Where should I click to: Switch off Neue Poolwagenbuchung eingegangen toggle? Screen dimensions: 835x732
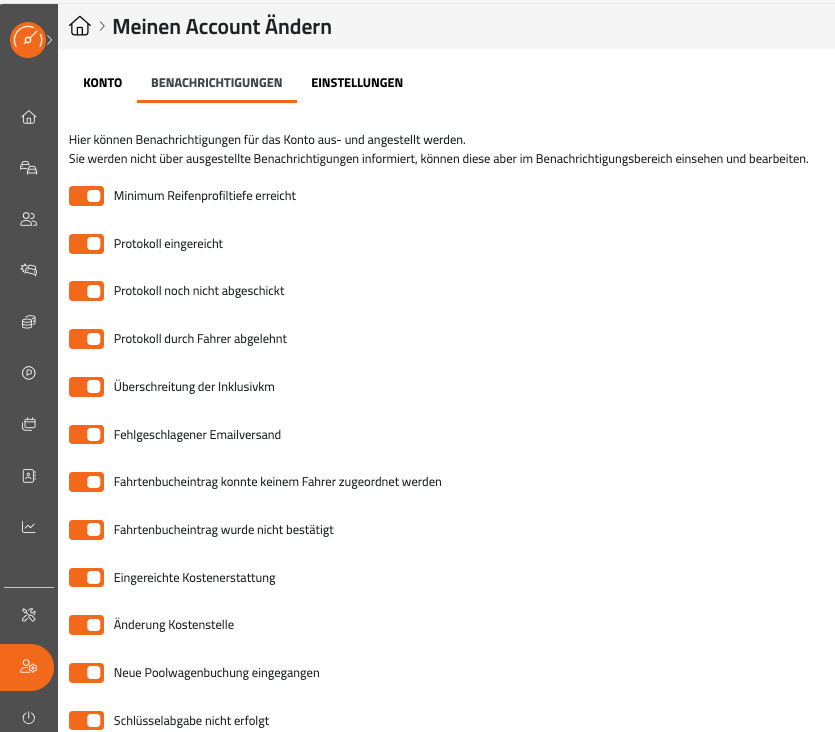tap(87, 673)
